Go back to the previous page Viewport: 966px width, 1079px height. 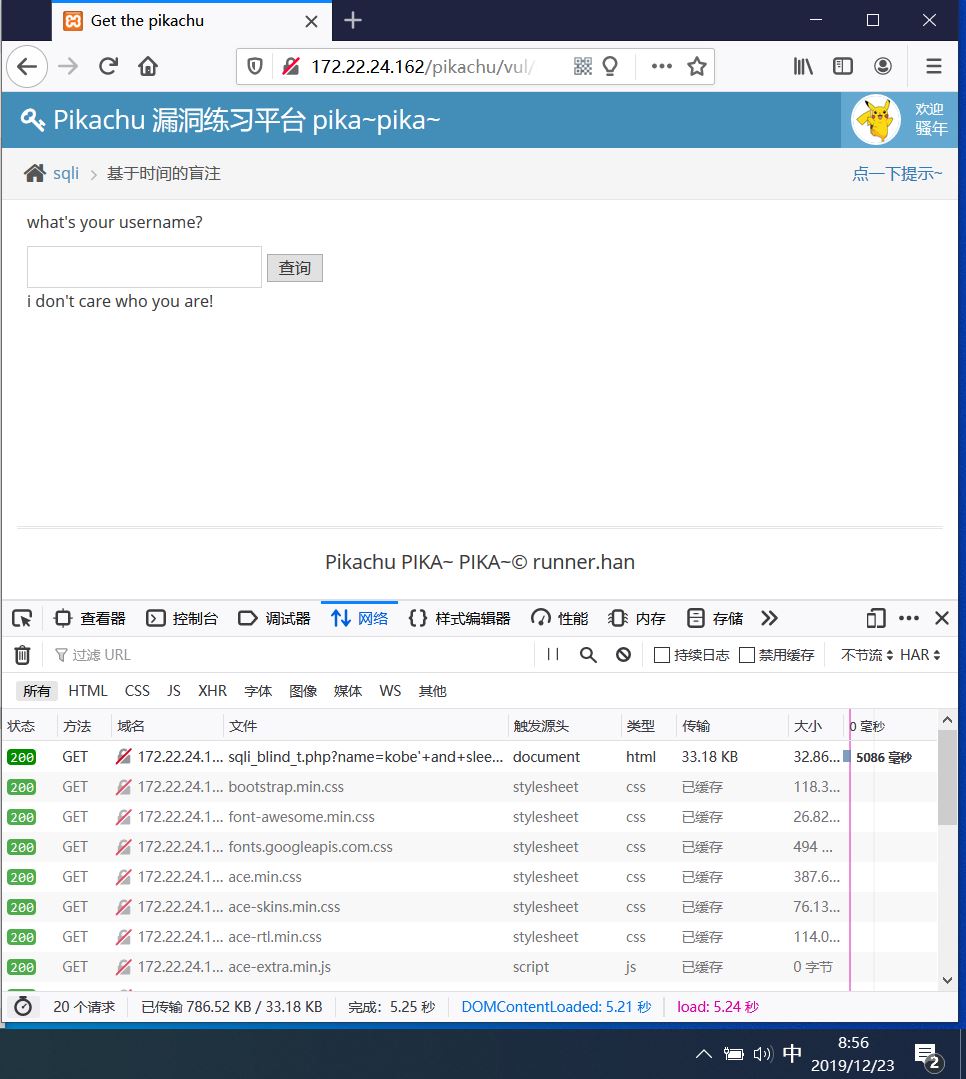click(x=27, y=67)
